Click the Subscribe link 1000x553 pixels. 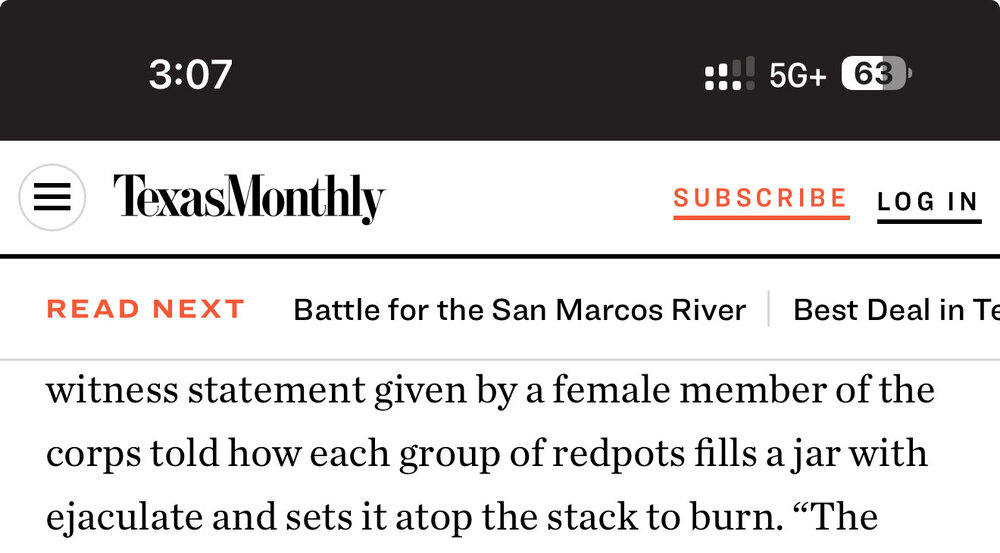point(760,198)
